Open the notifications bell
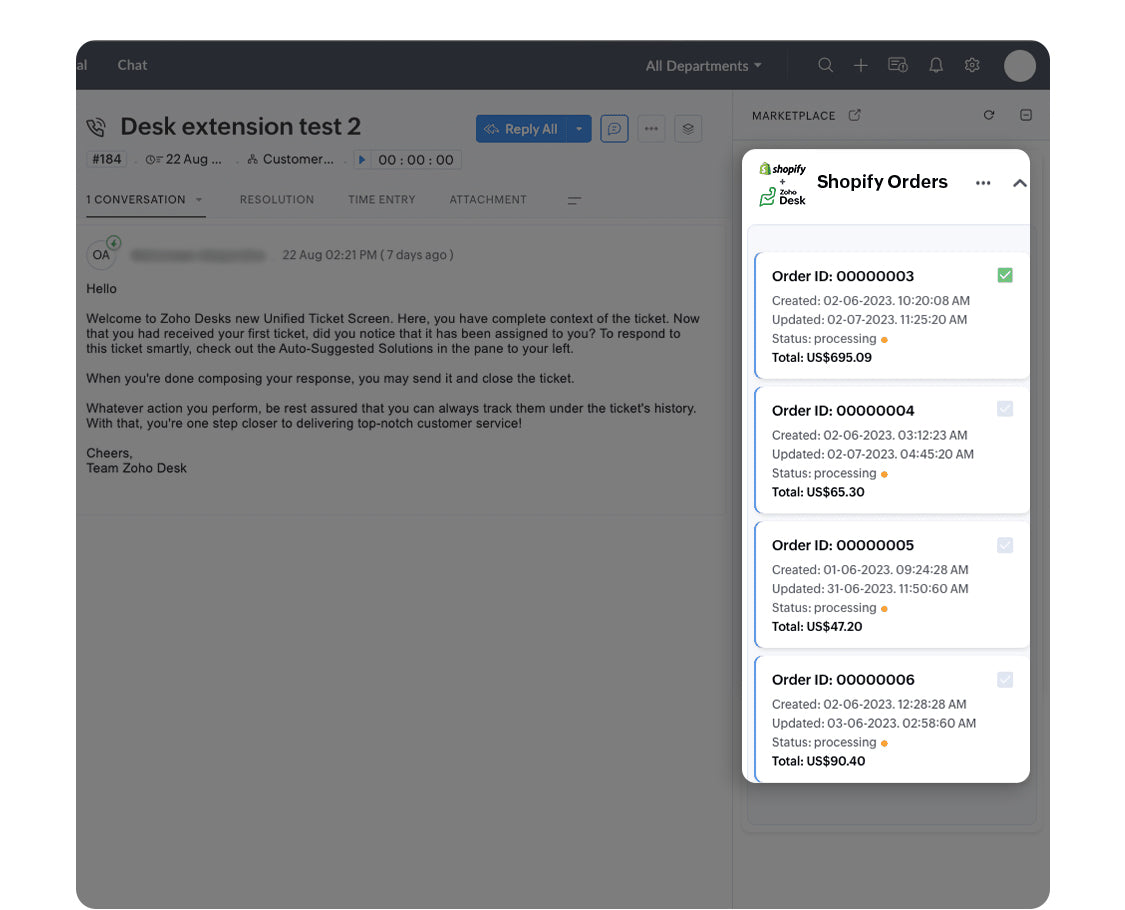This screenshot has height=910, width=1125. pyautogui.click(x=936, y=65)
